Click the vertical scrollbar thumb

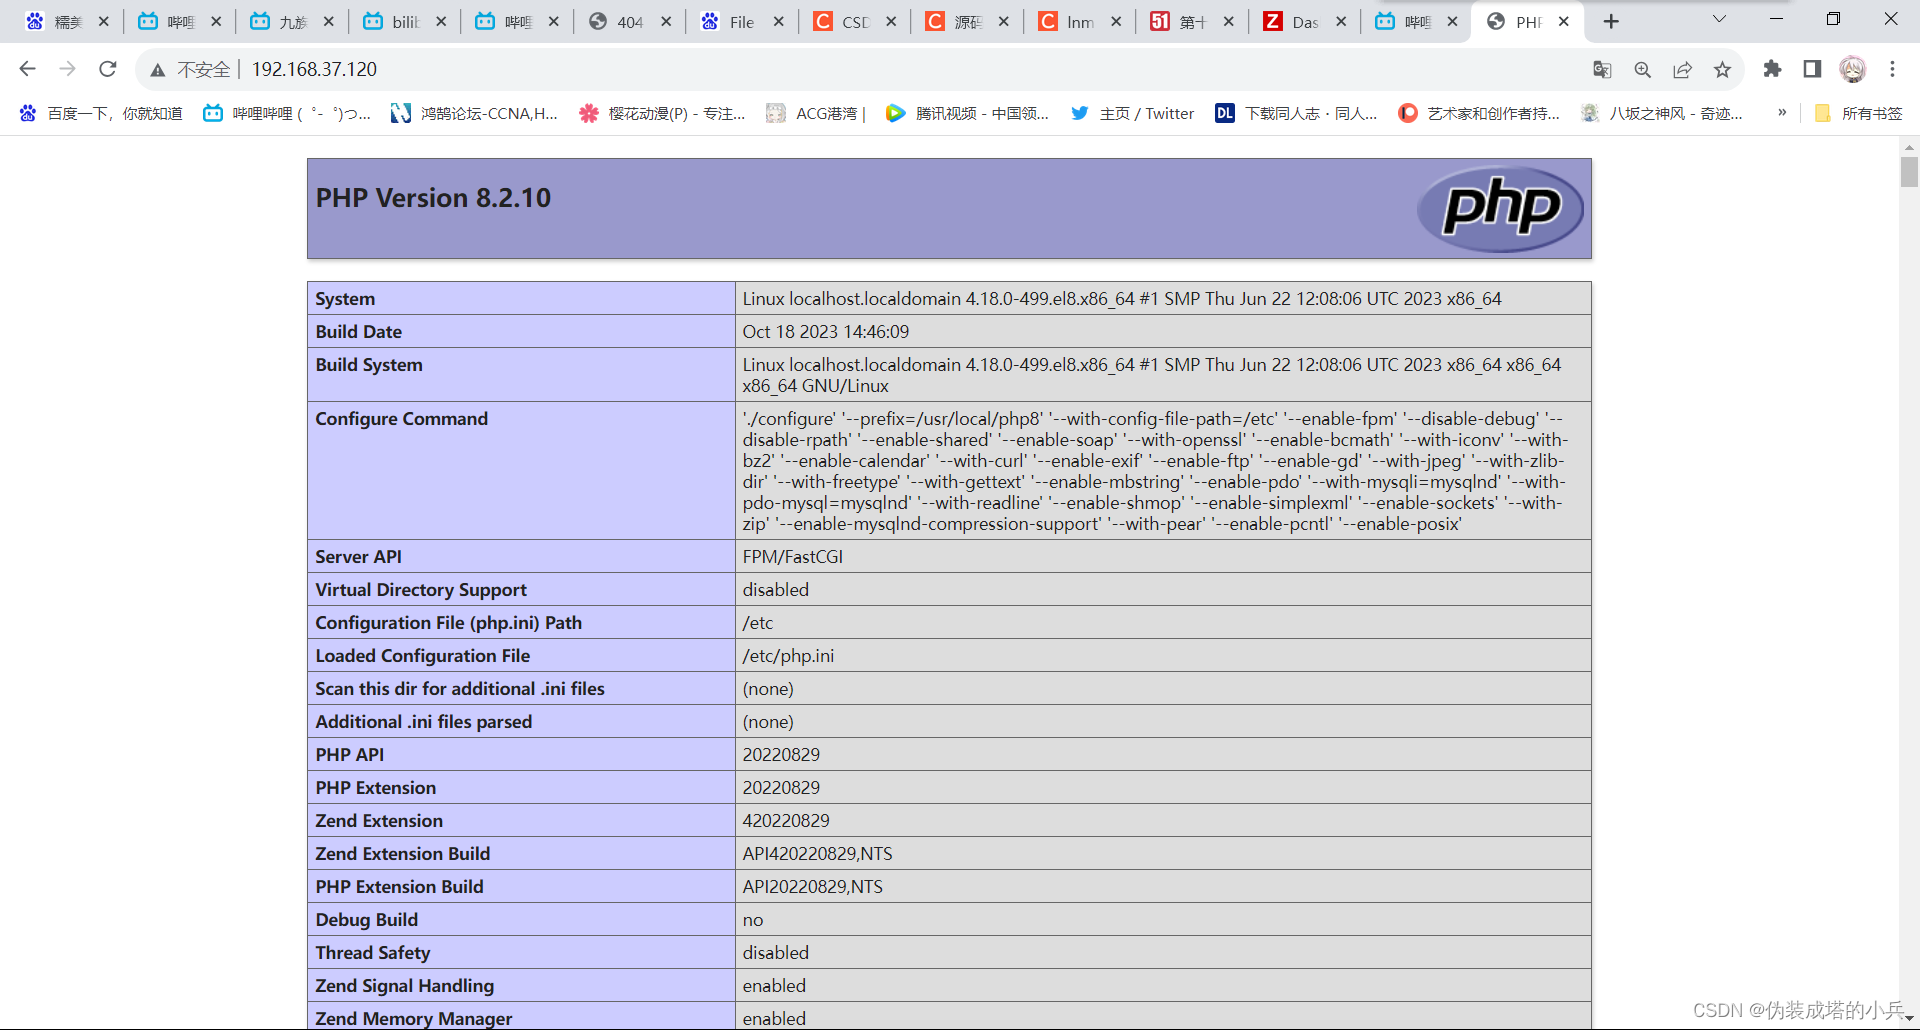tap(1909, 172)
